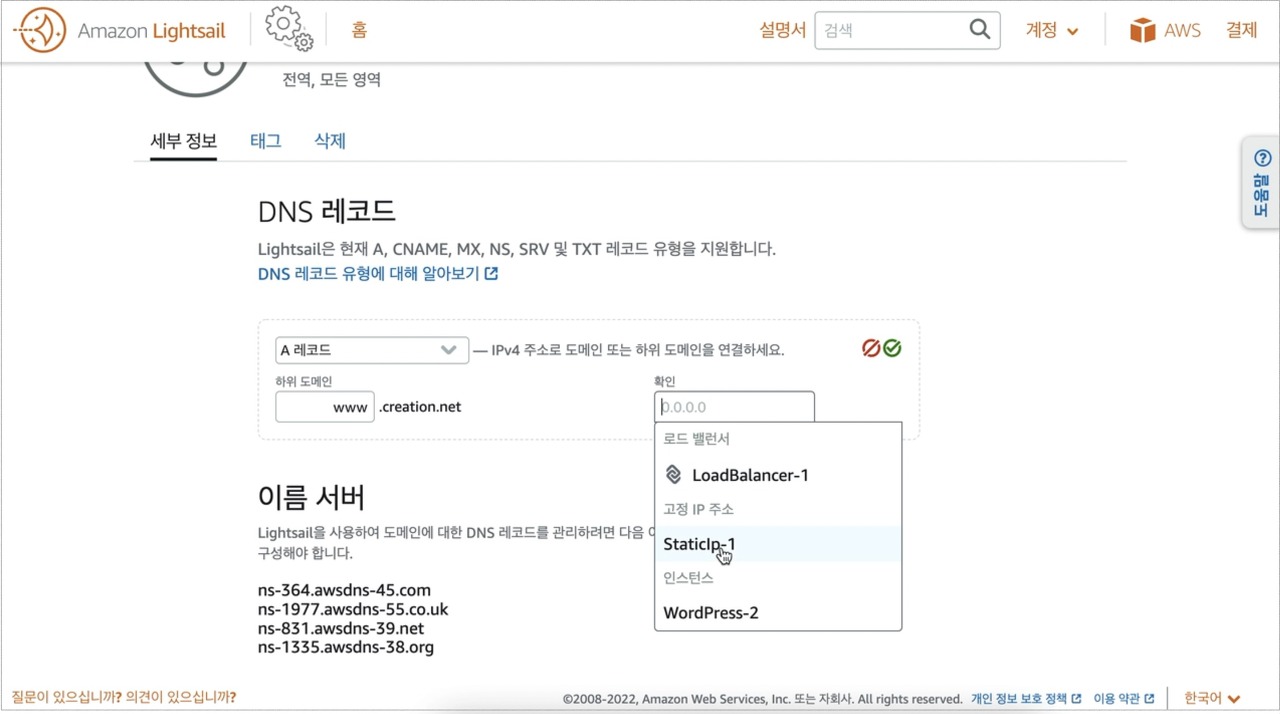Open the A 레코드 type dropdown
The height and width of the screenshot is (714, 1280).
[x=372, y=350]
